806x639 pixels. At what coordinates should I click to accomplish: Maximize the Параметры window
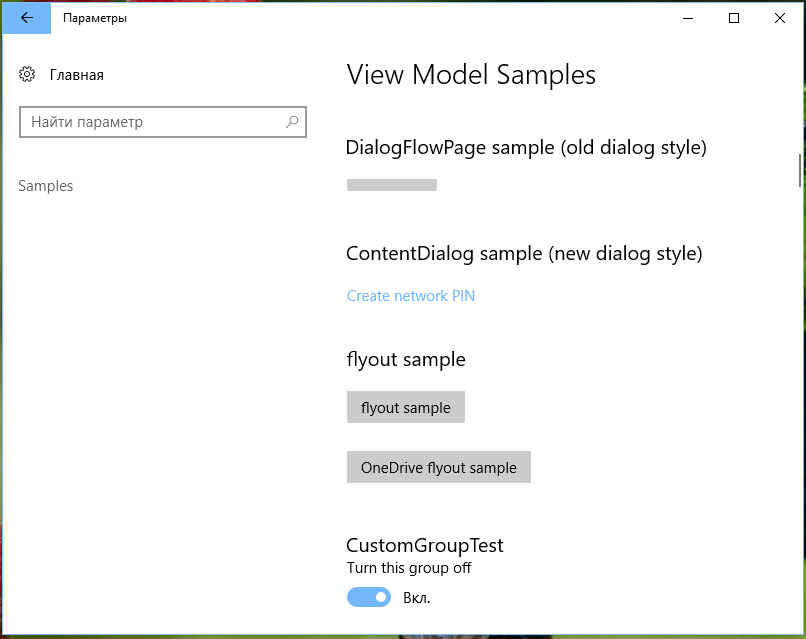734,18
